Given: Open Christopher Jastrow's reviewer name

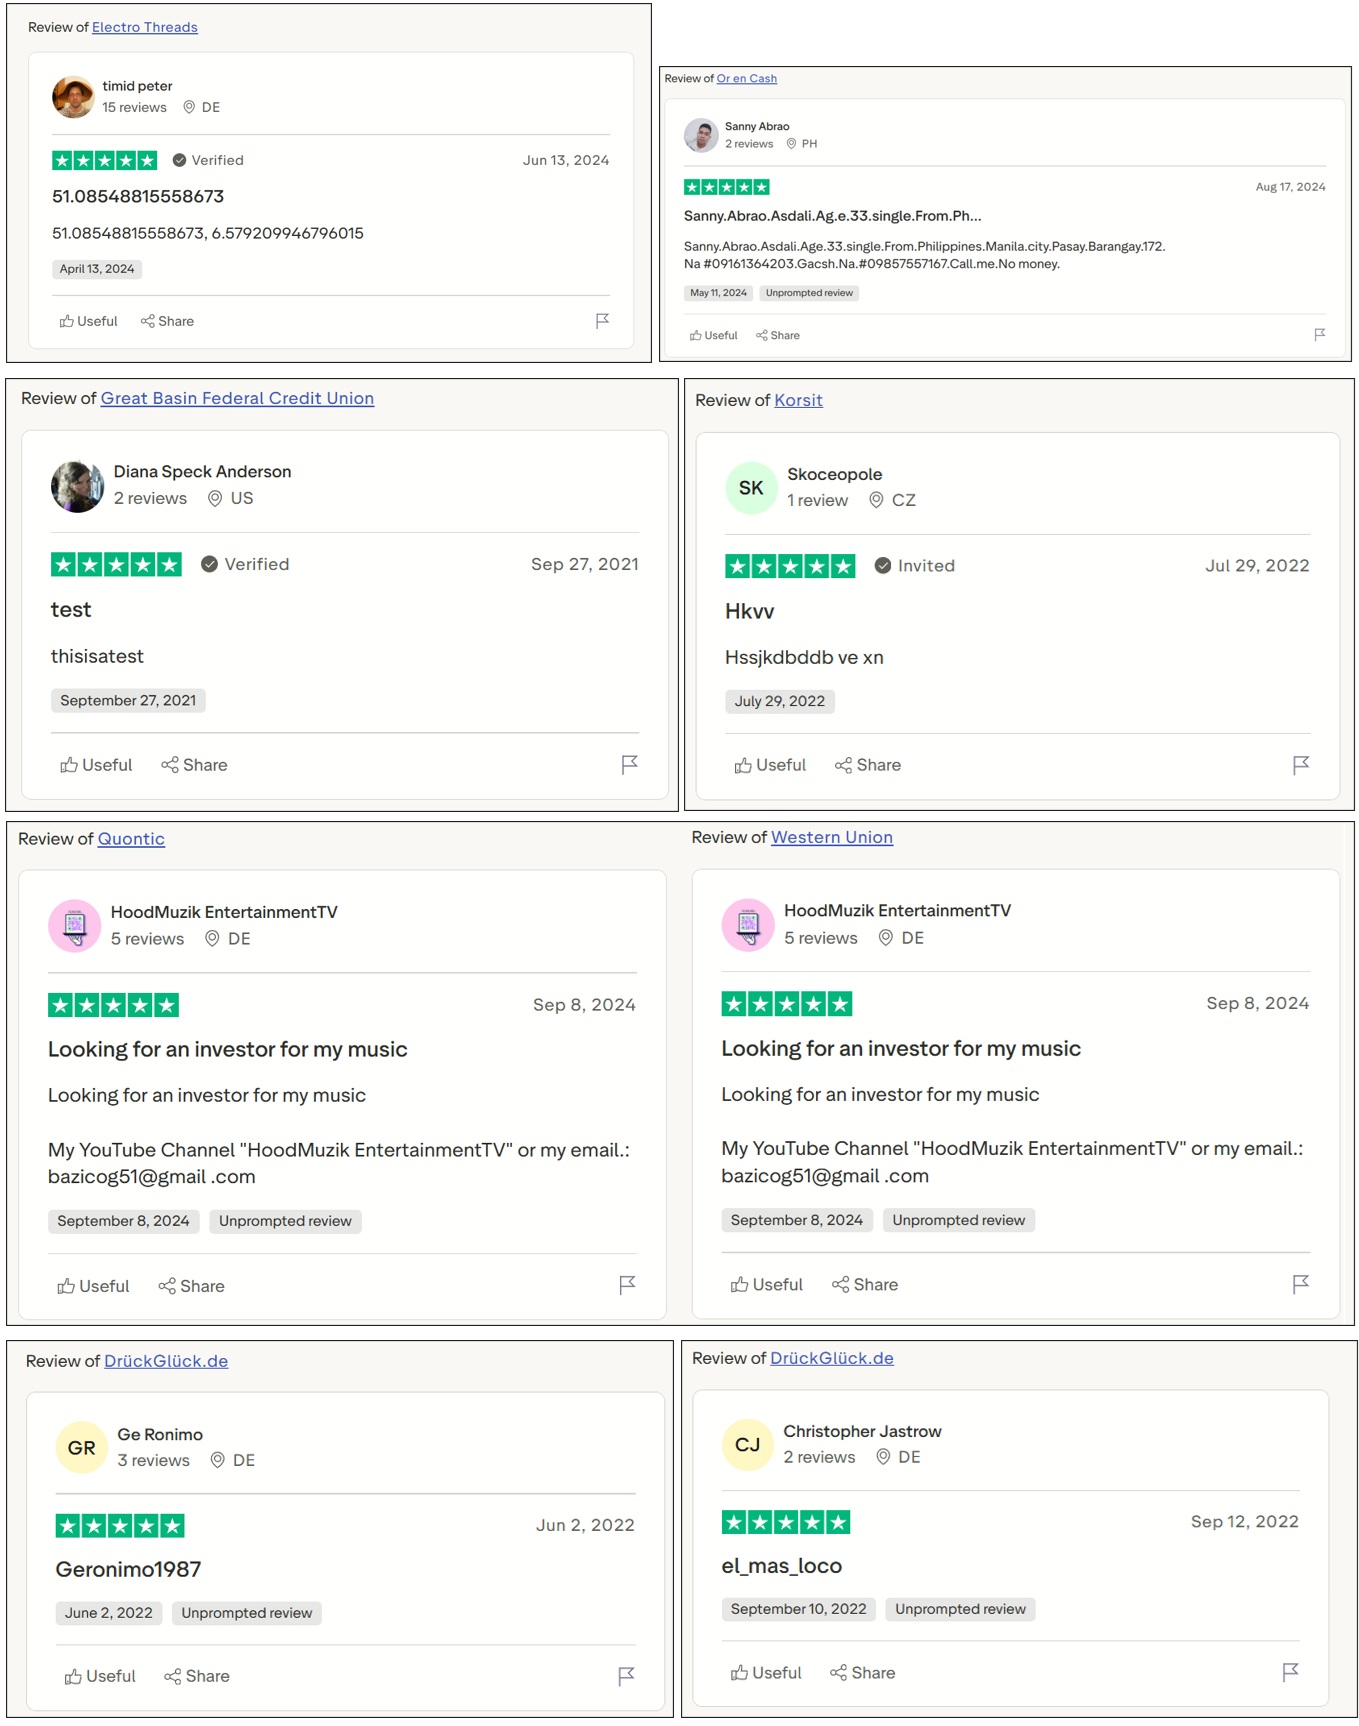Looking at the screenshot, I should pyautogui.click(x=862, y=1431).
